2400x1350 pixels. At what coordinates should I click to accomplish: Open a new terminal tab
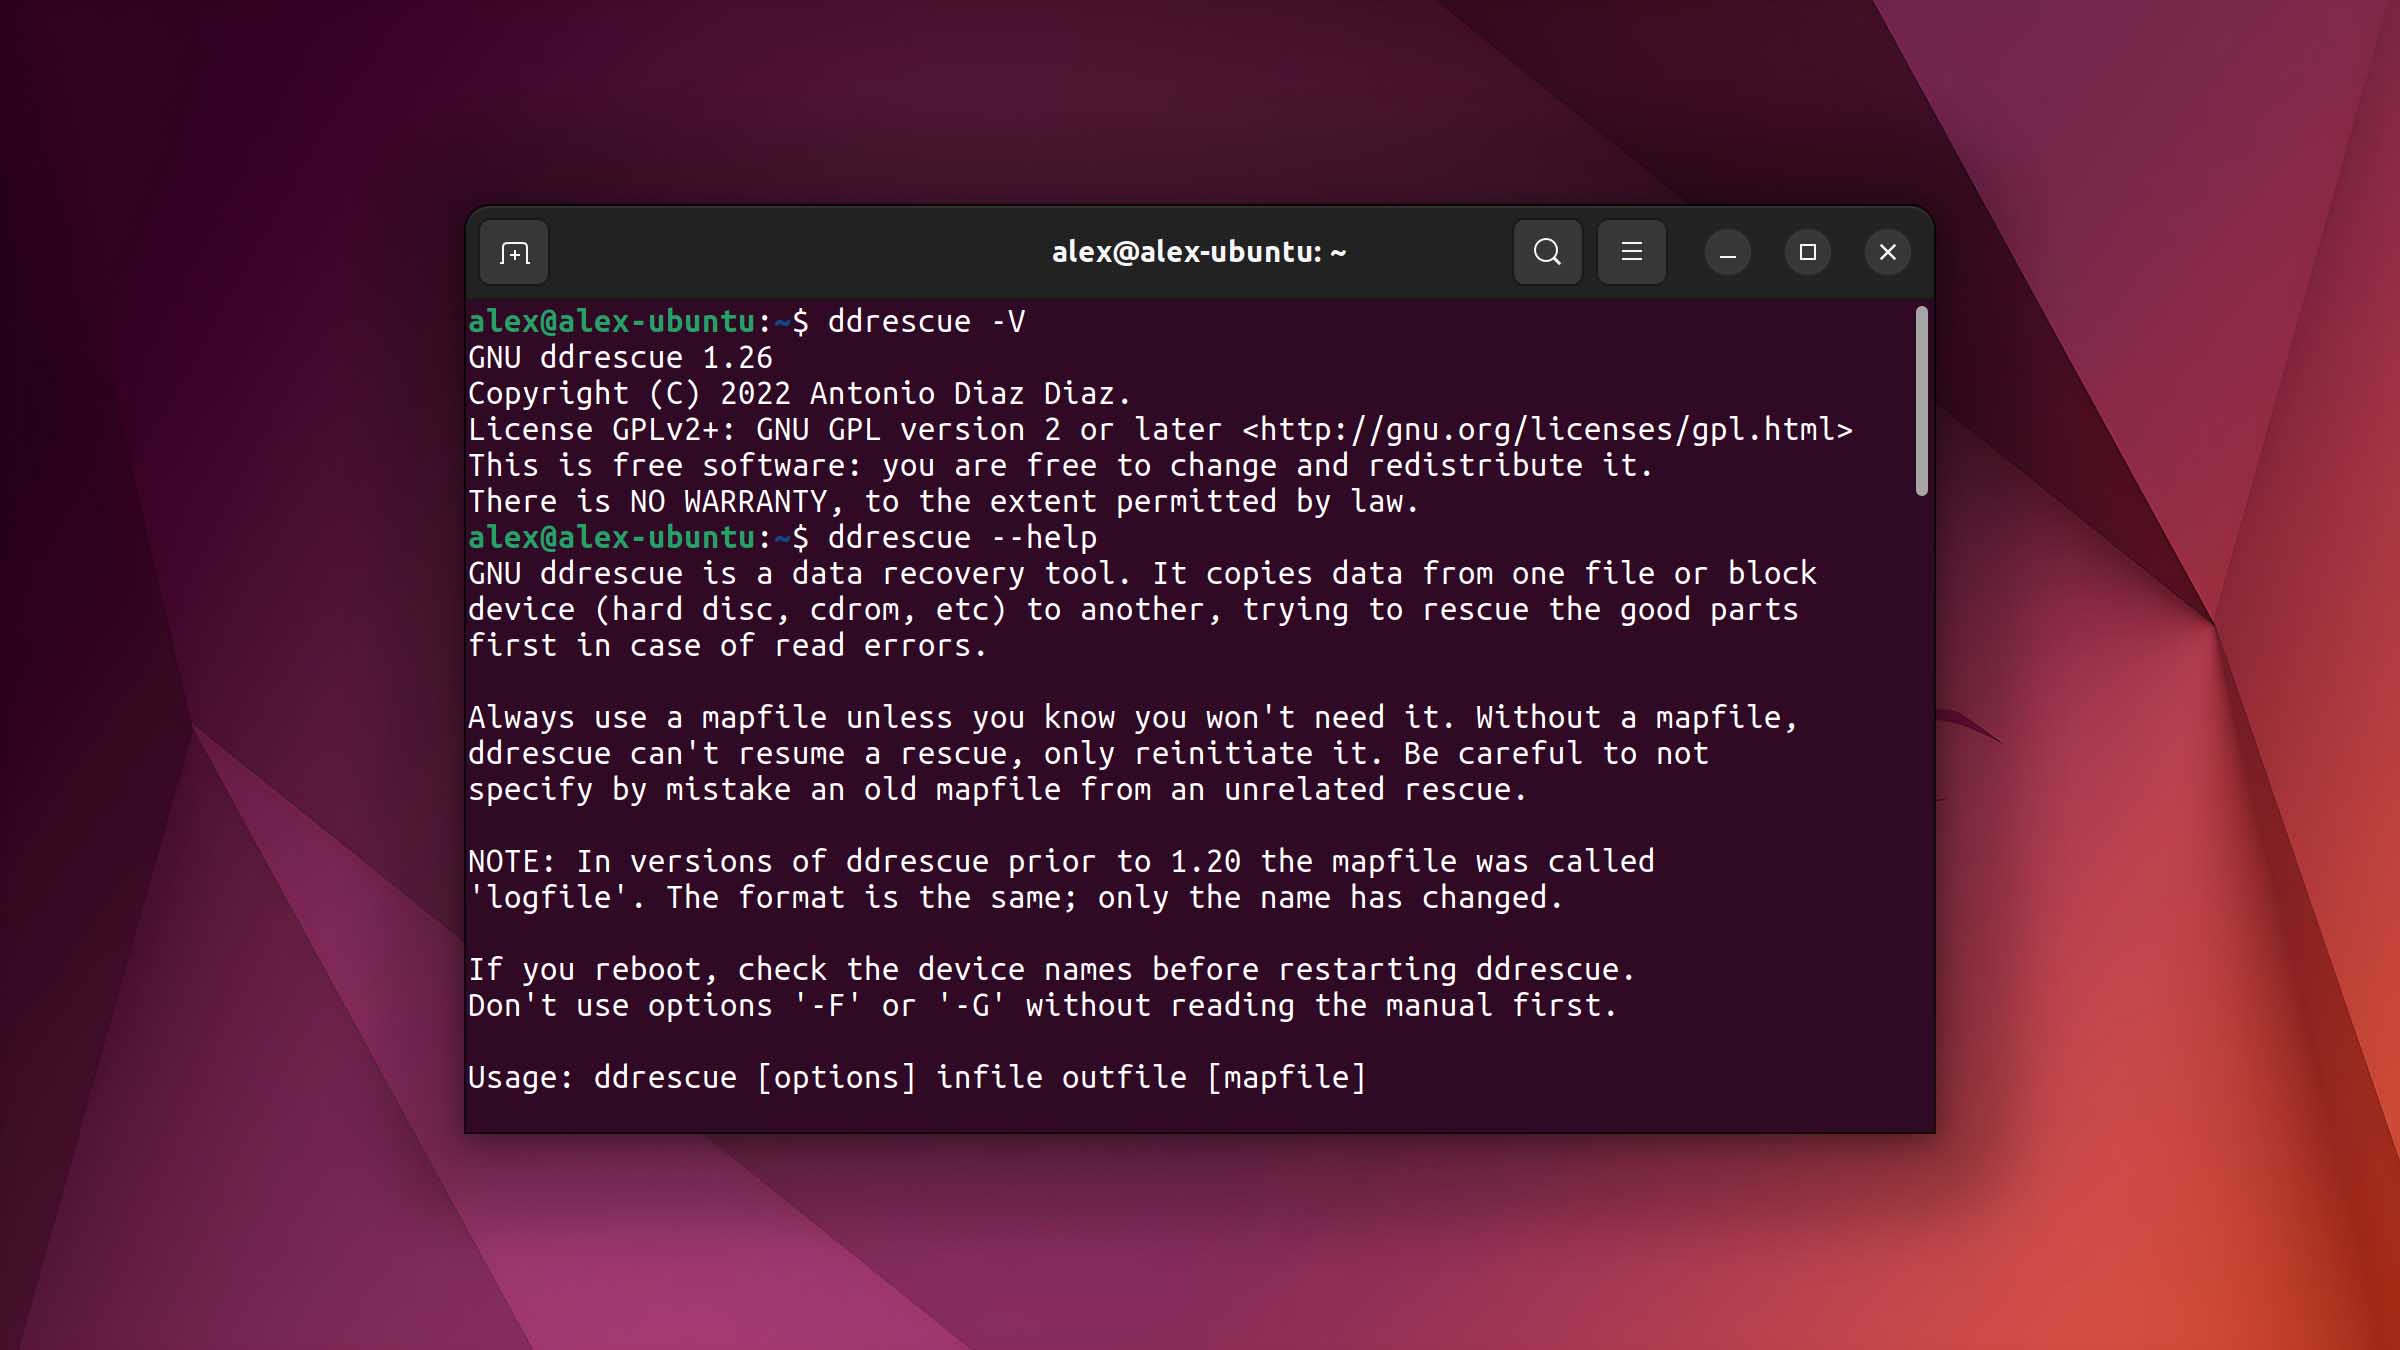pyautogui.click(x=514, y=252)
